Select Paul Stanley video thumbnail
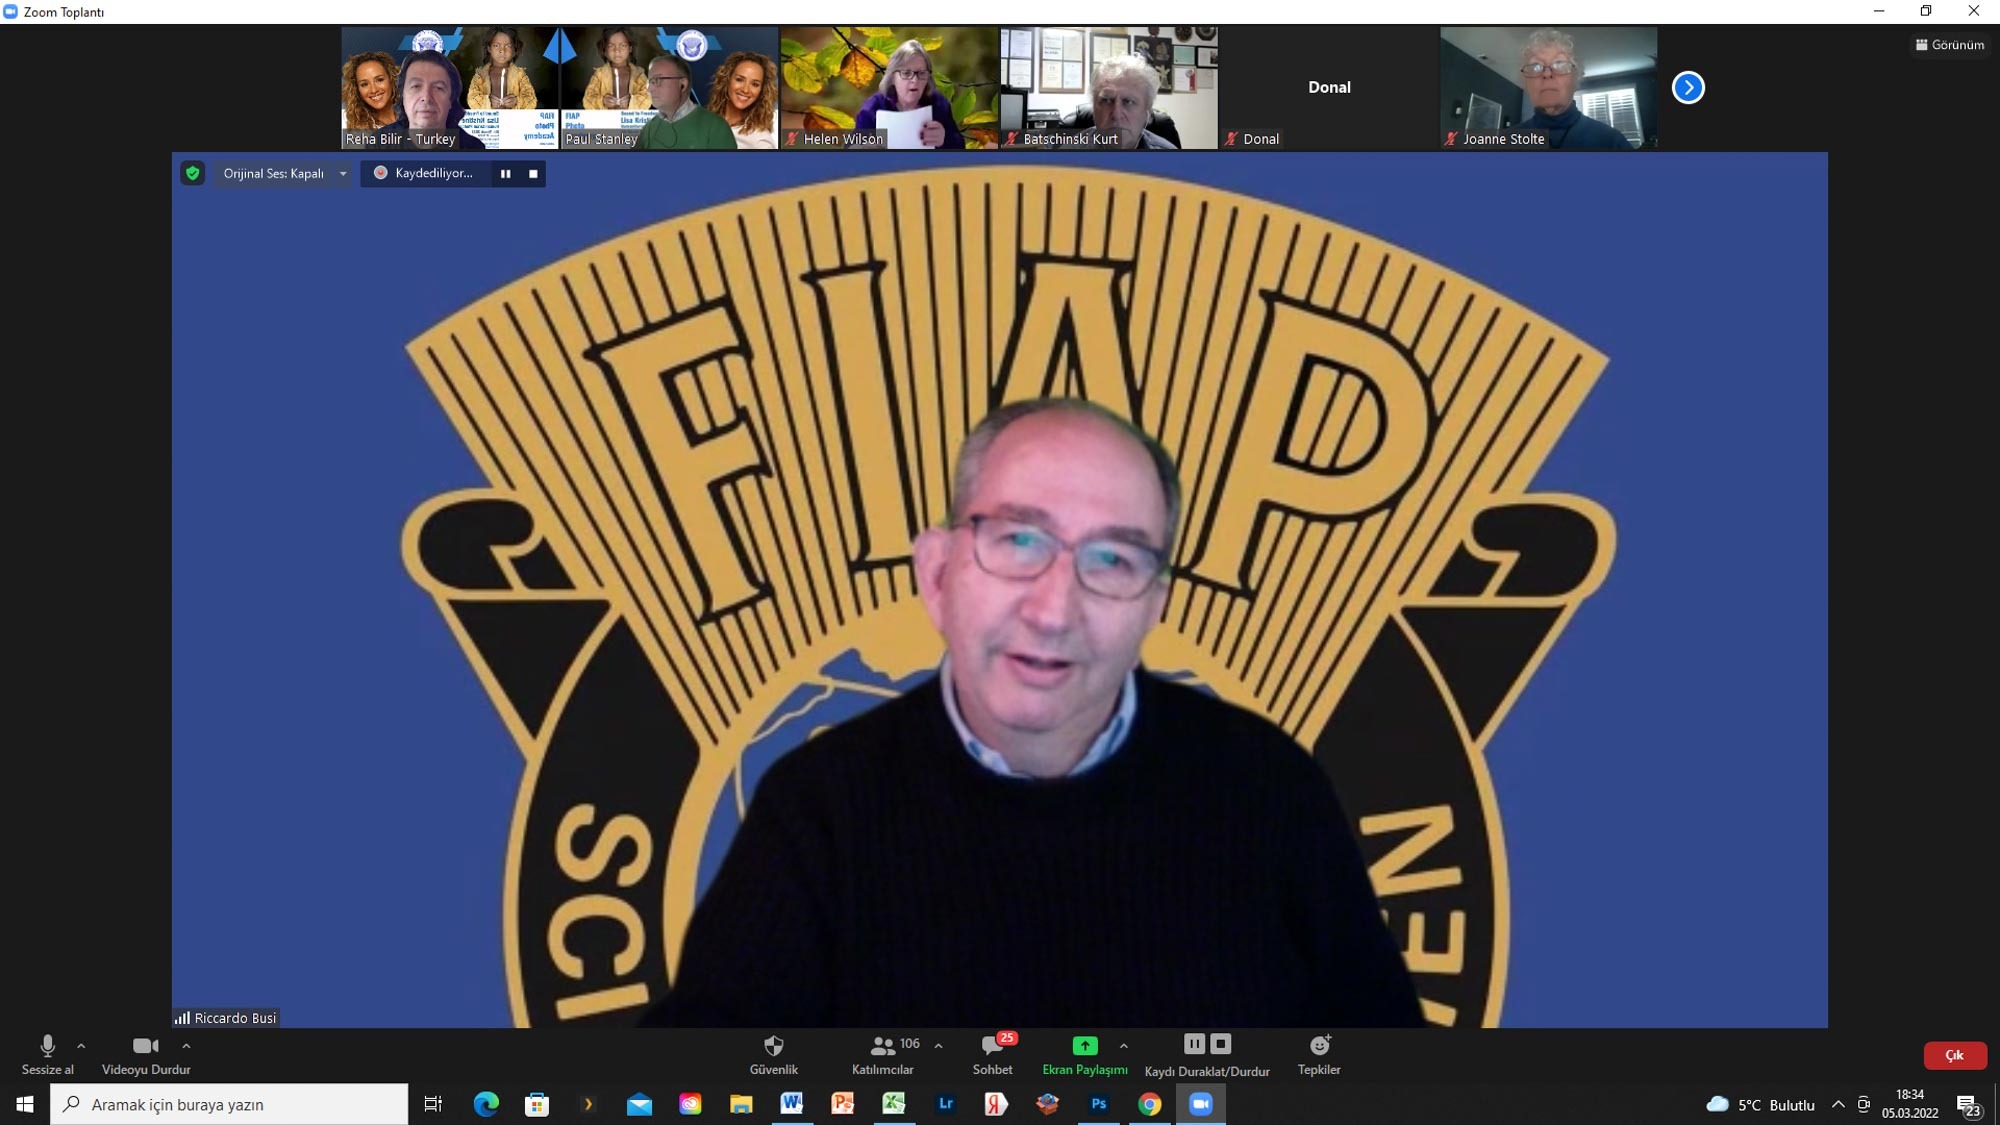This screenshot has width=2000, height=1125. 669,88
